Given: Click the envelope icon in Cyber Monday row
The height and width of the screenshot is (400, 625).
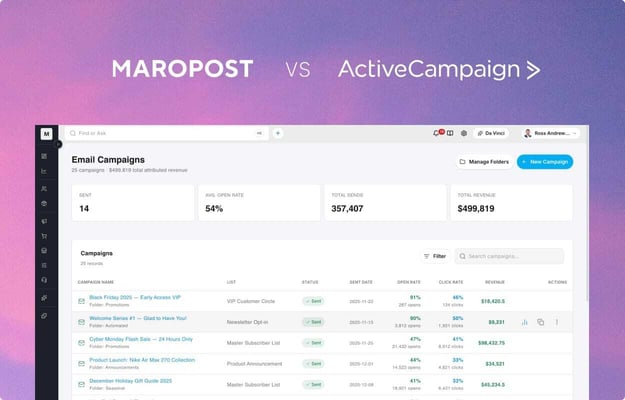Looking at the screenshot, I should tap(81, 343).
